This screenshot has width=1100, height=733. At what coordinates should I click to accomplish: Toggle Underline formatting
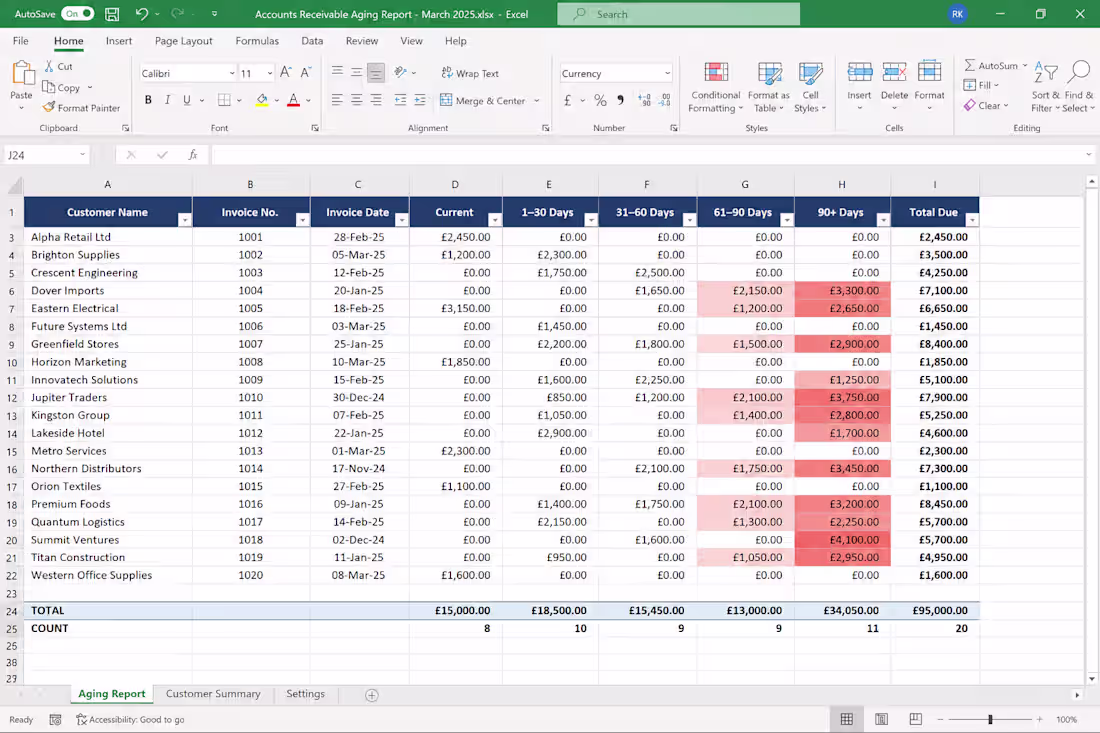(187, 100)
